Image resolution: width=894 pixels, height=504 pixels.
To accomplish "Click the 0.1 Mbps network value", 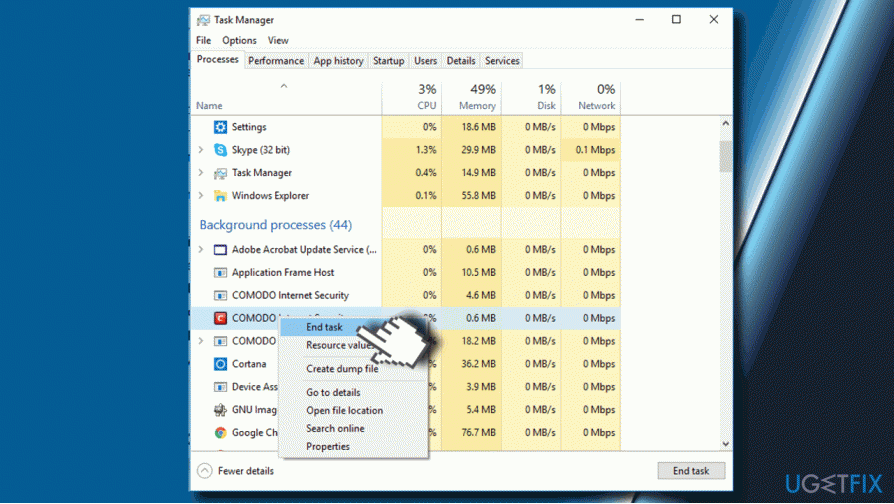I will pyautogui.click(x=595, y=150).
